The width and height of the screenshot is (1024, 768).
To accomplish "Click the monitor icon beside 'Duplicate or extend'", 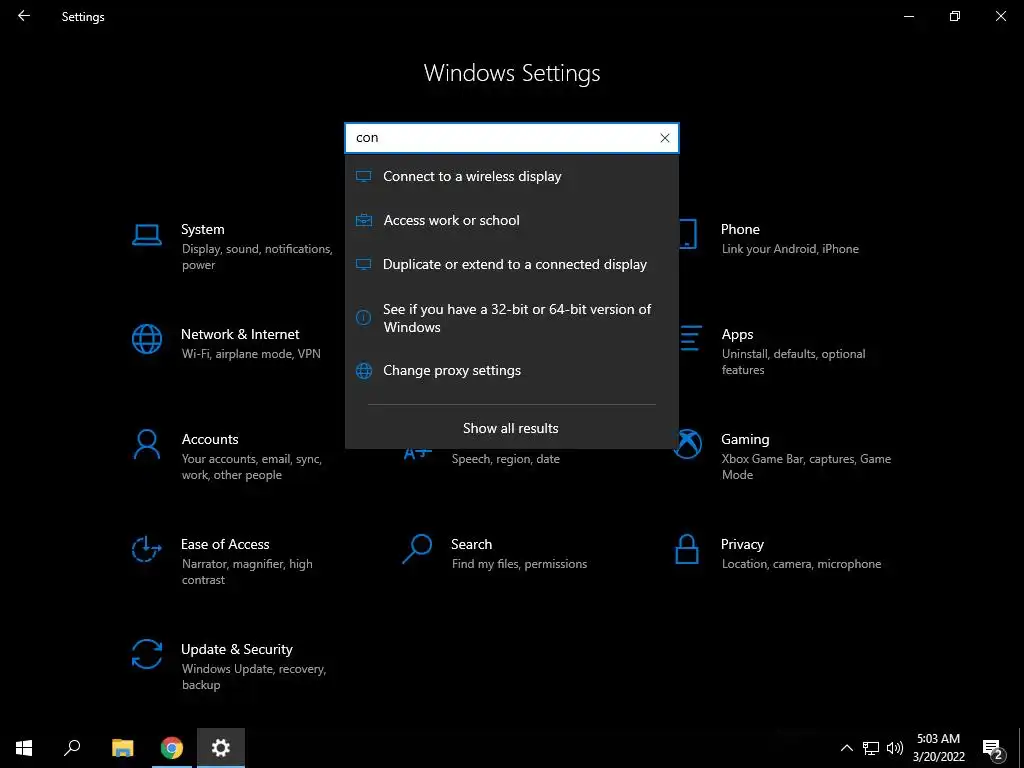I will [x=364, y=264].
